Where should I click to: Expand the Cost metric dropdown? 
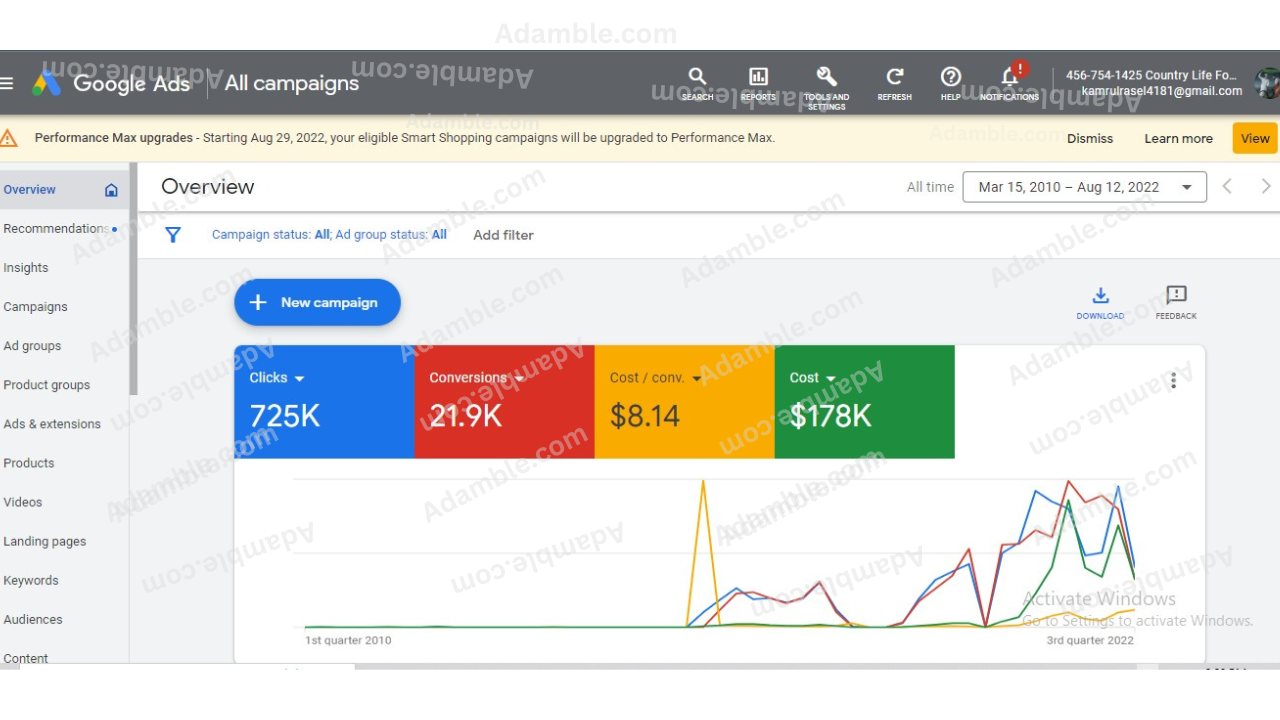tap(831, 379)
